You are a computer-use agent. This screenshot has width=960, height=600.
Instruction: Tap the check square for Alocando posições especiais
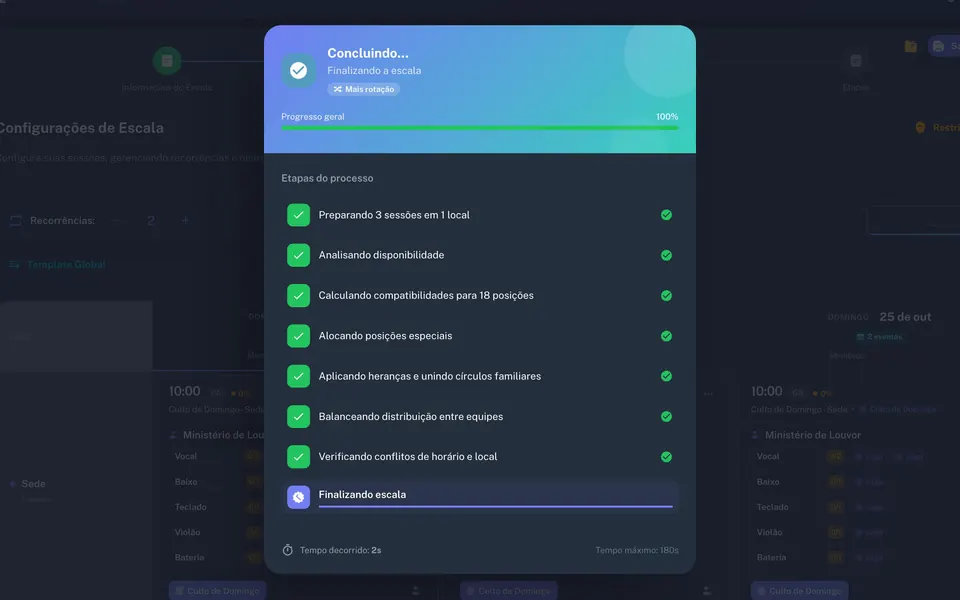298,336
